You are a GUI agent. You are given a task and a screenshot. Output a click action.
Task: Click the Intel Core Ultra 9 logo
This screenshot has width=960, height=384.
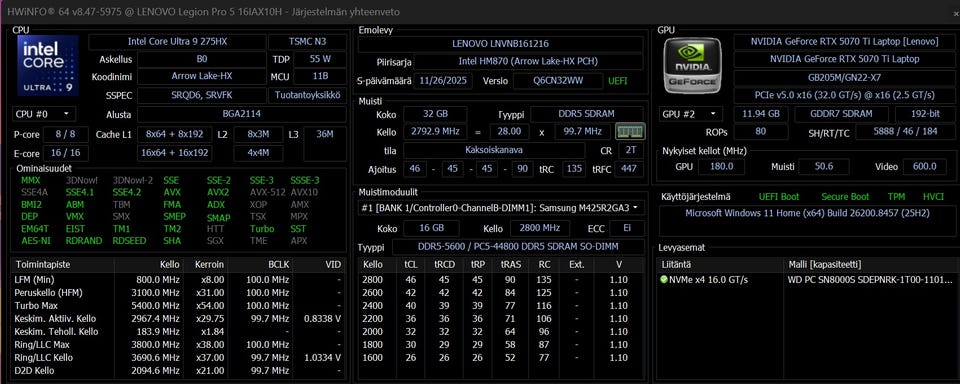tap(48, 65)
